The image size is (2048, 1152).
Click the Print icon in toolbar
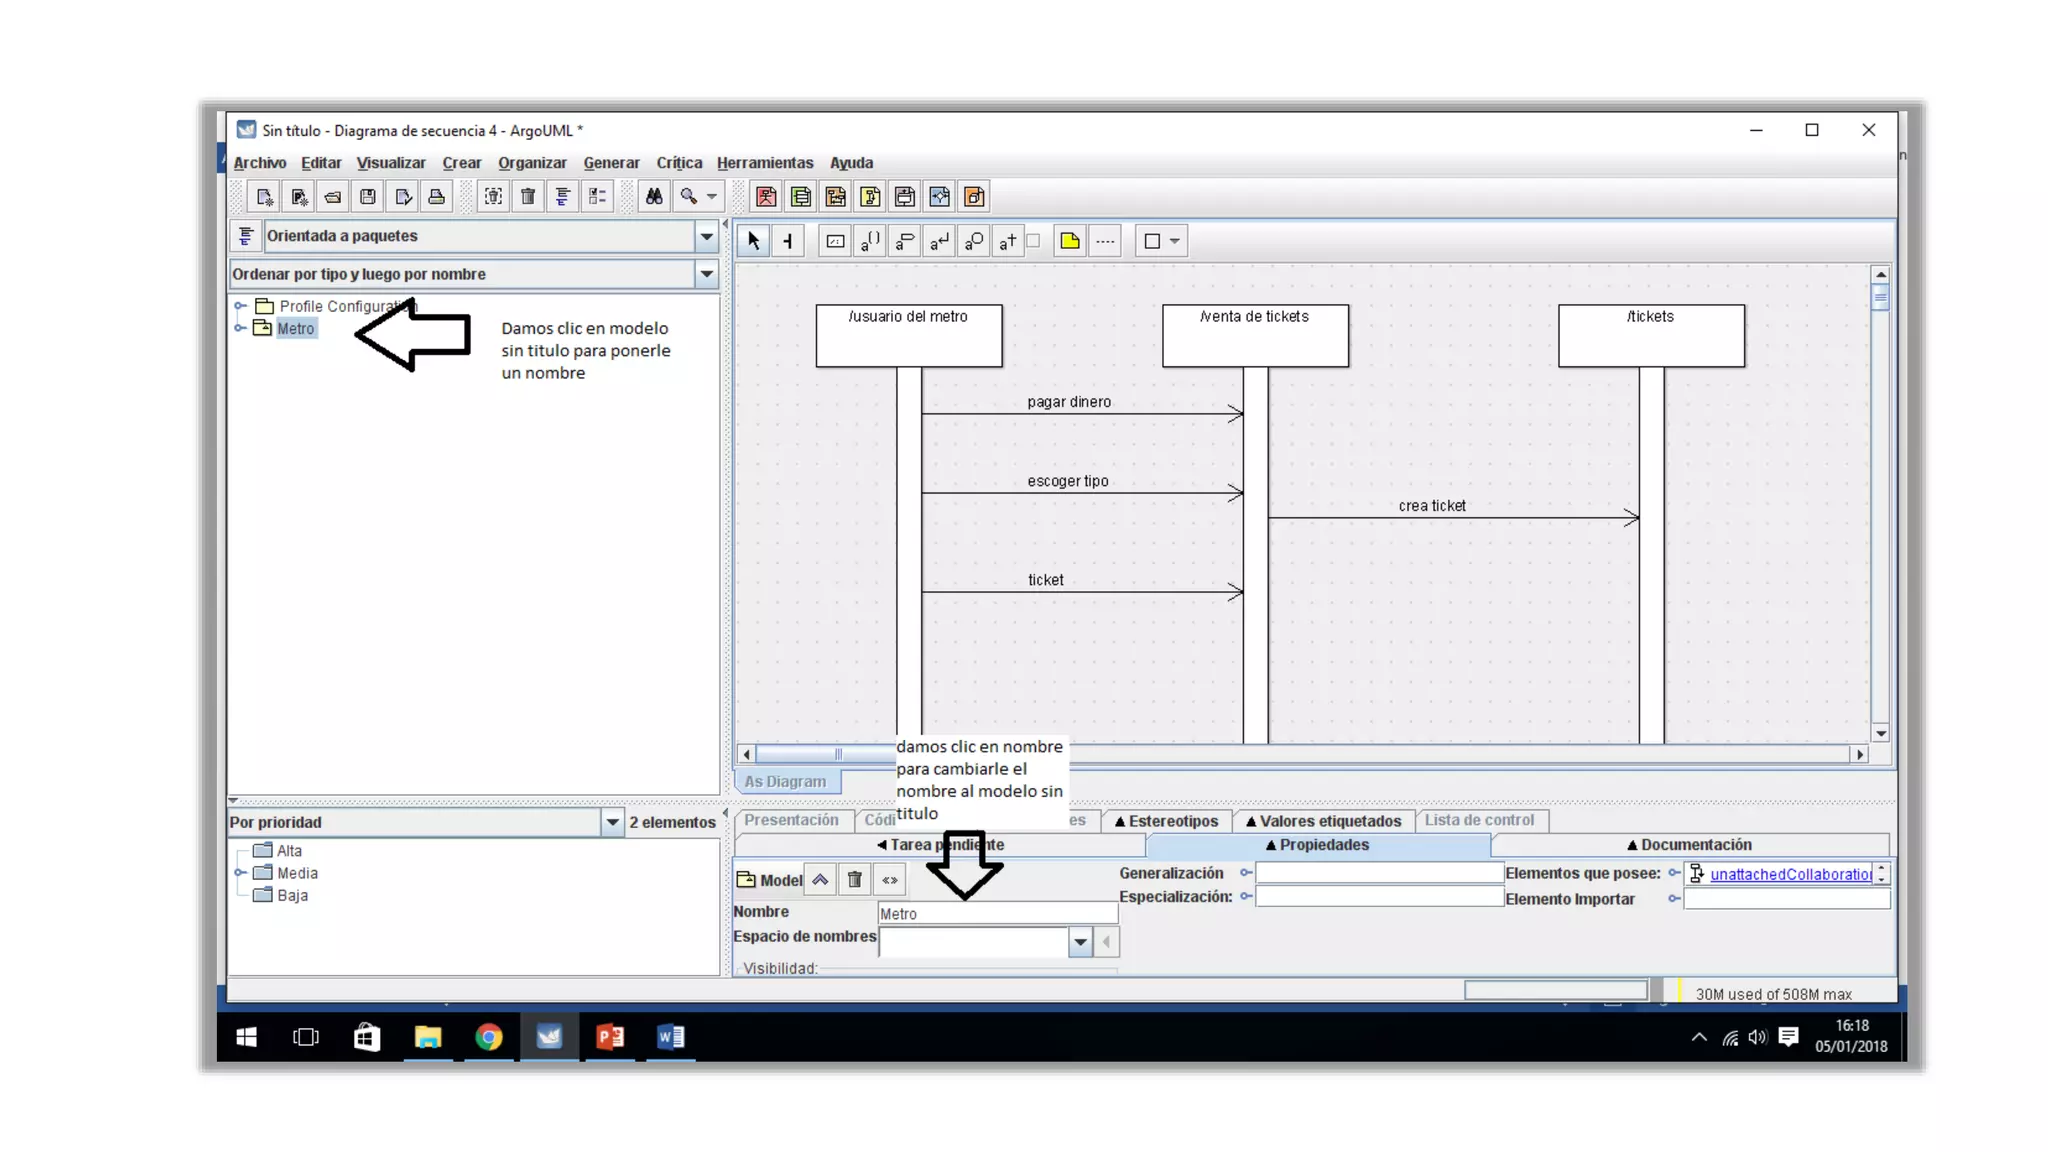tap(437, 197)
